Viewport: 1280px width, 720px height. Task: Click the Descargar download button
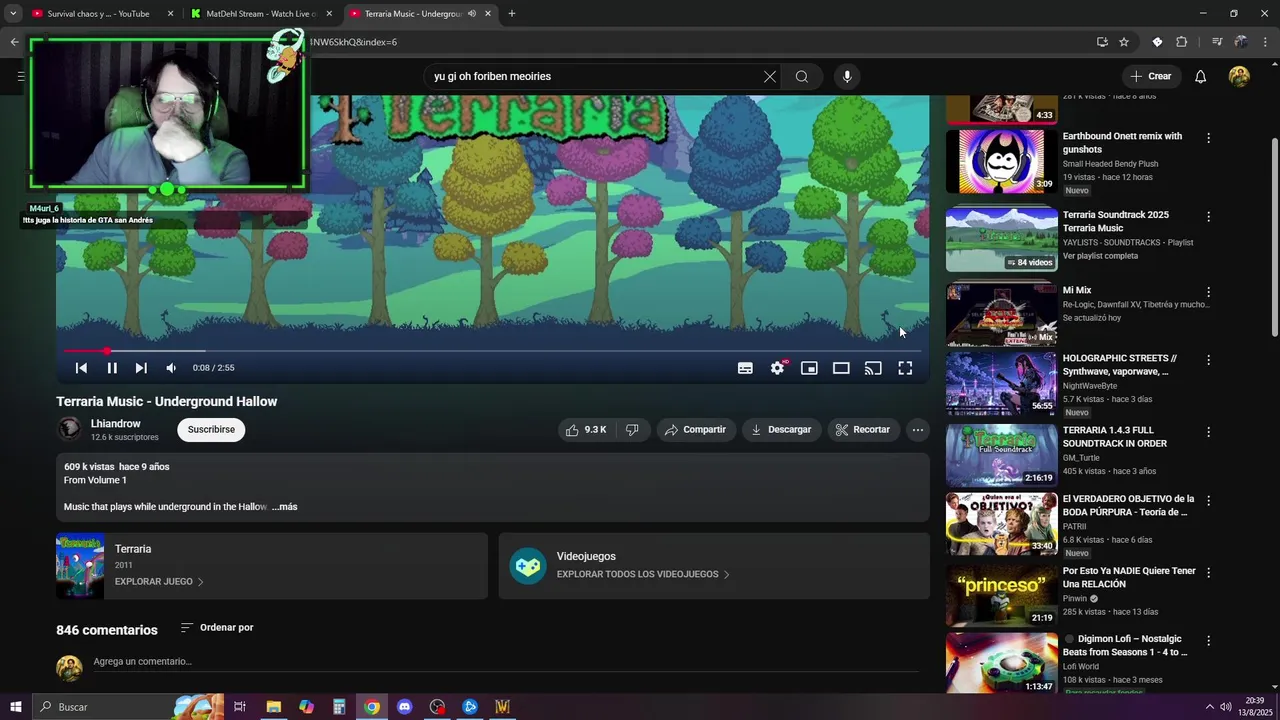tap(781, 430)
